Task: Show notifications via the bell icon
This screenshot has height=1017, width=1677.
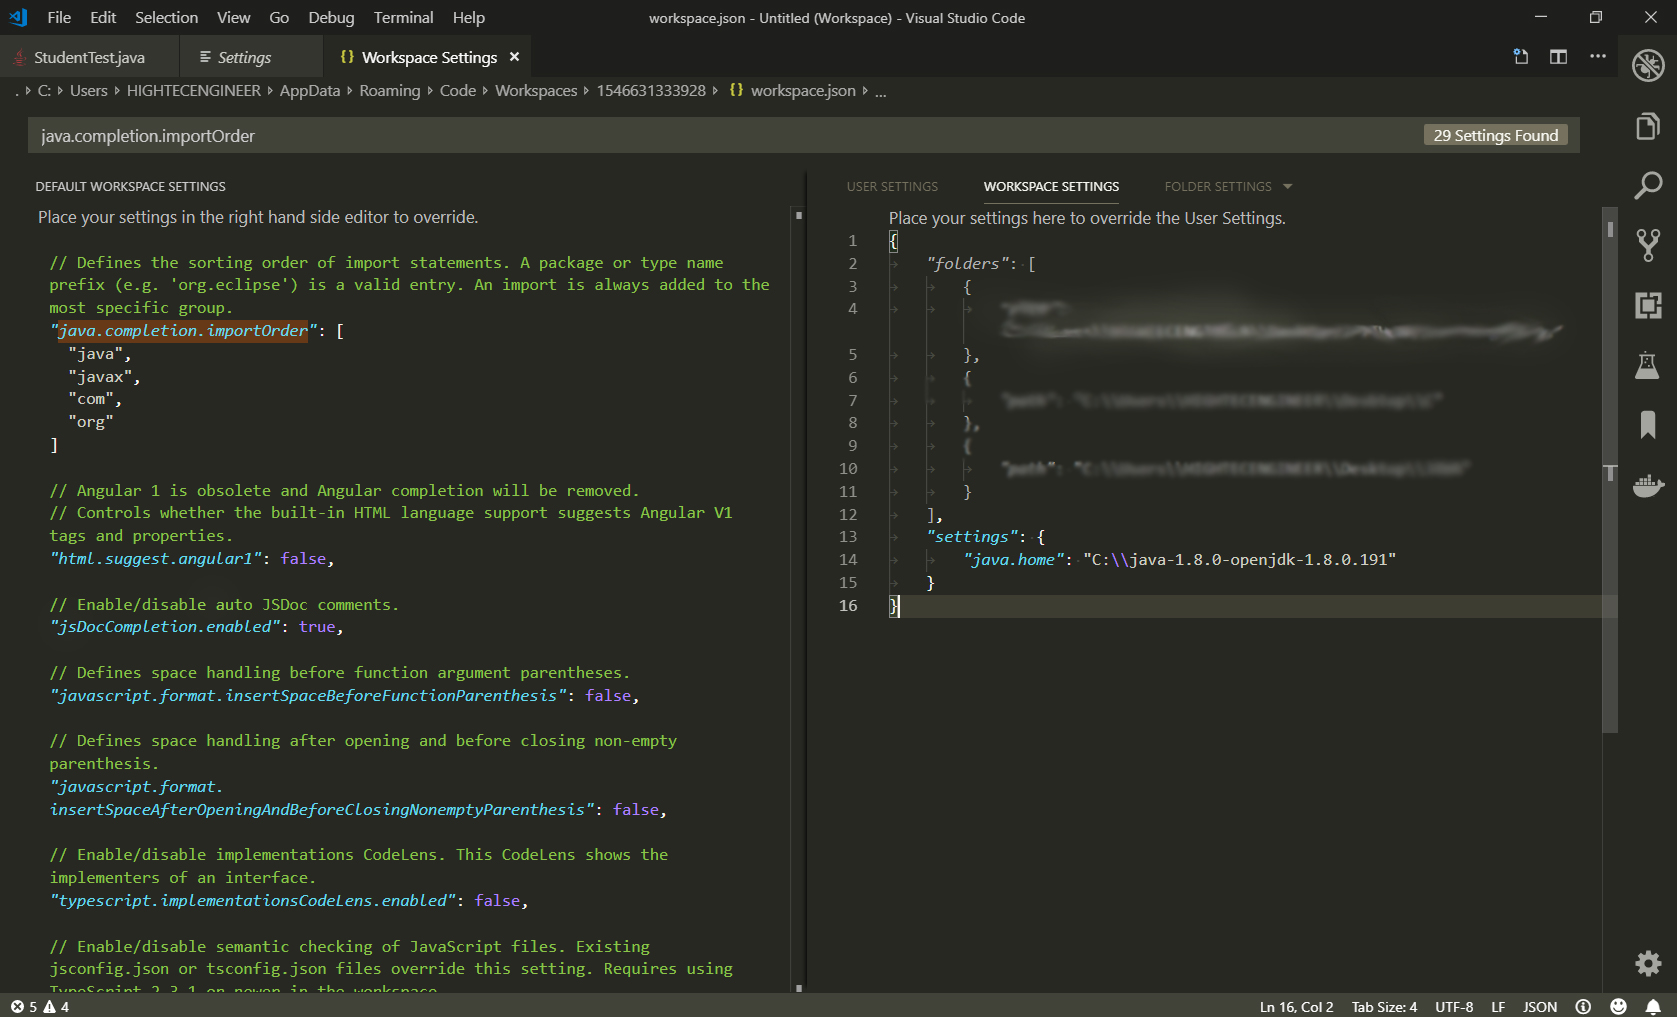Action: coord(1653,1007)
